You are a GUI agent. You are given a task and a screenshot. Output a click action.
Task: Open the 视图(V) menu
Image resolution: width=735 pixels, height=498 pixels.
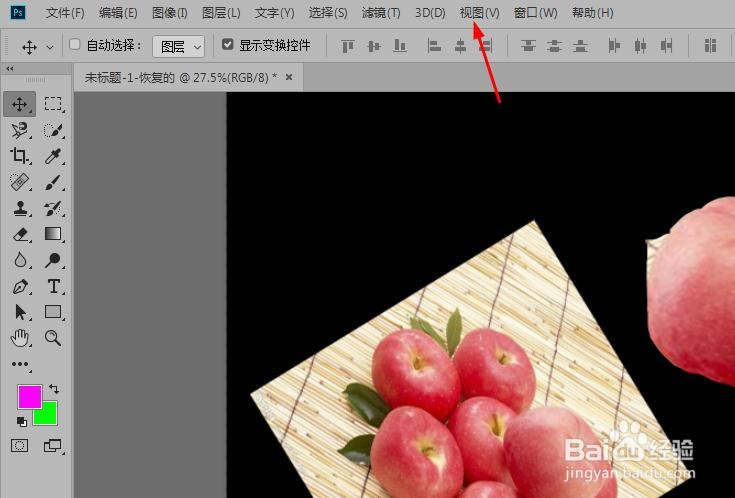tap(479, 13)
